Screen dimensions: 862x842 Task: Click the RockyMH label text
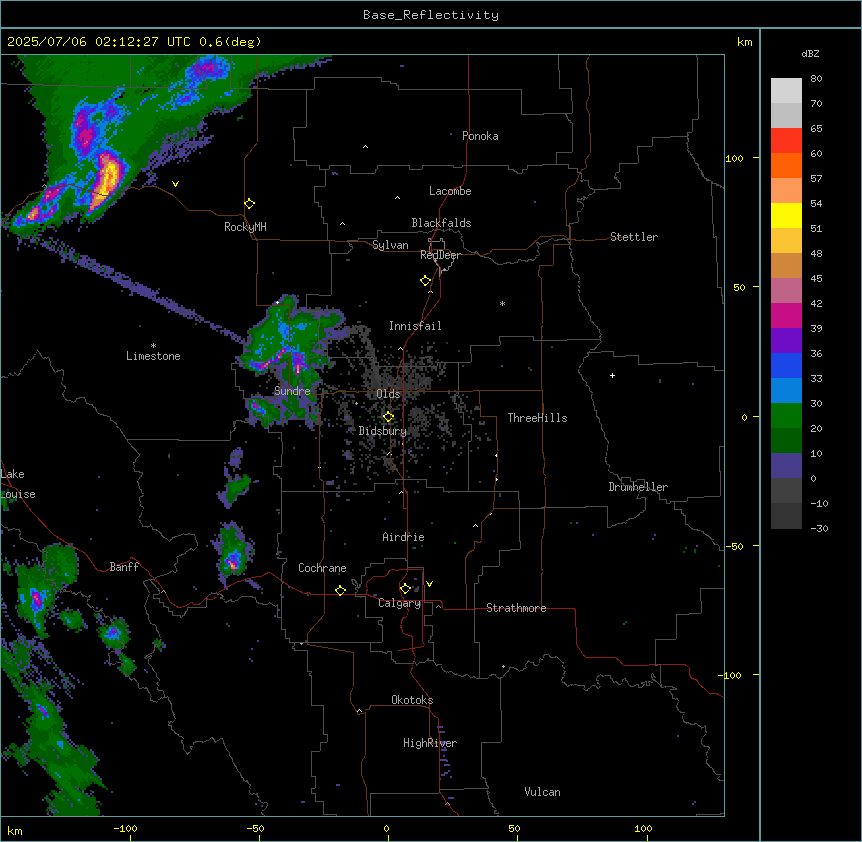pos(245,227)
